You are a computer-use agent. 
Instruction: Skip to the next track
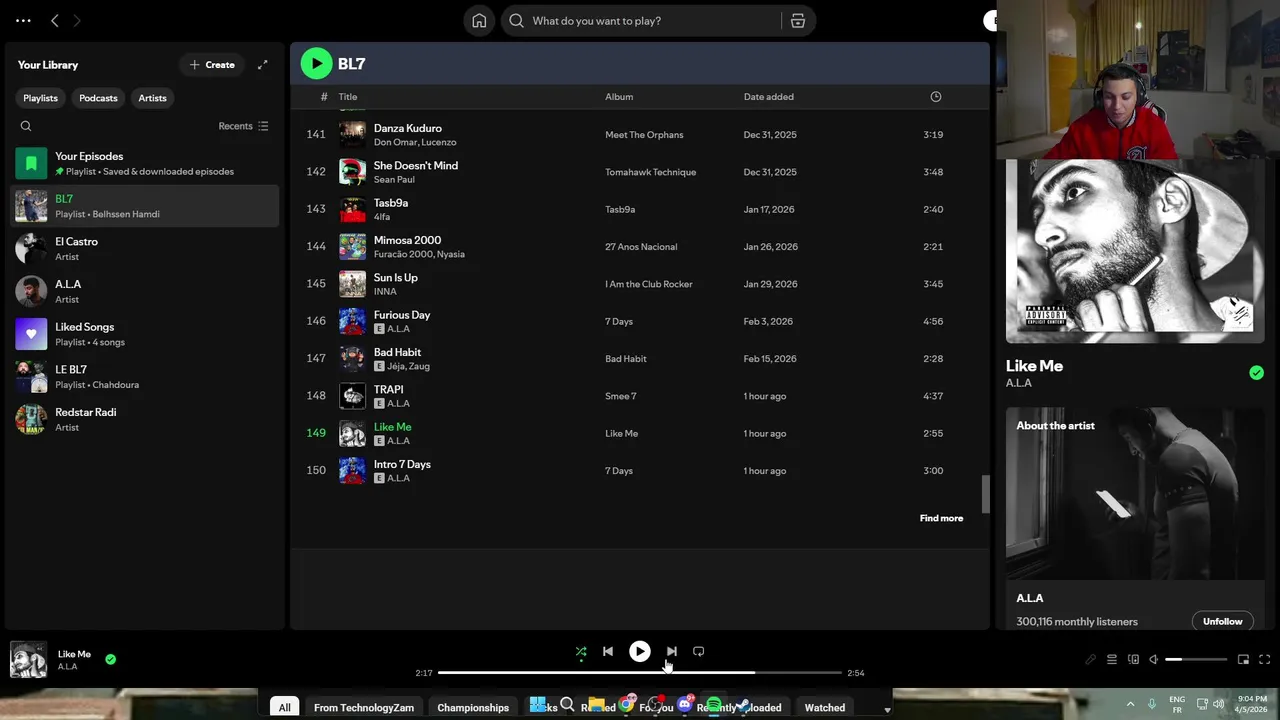click(671, 651)
